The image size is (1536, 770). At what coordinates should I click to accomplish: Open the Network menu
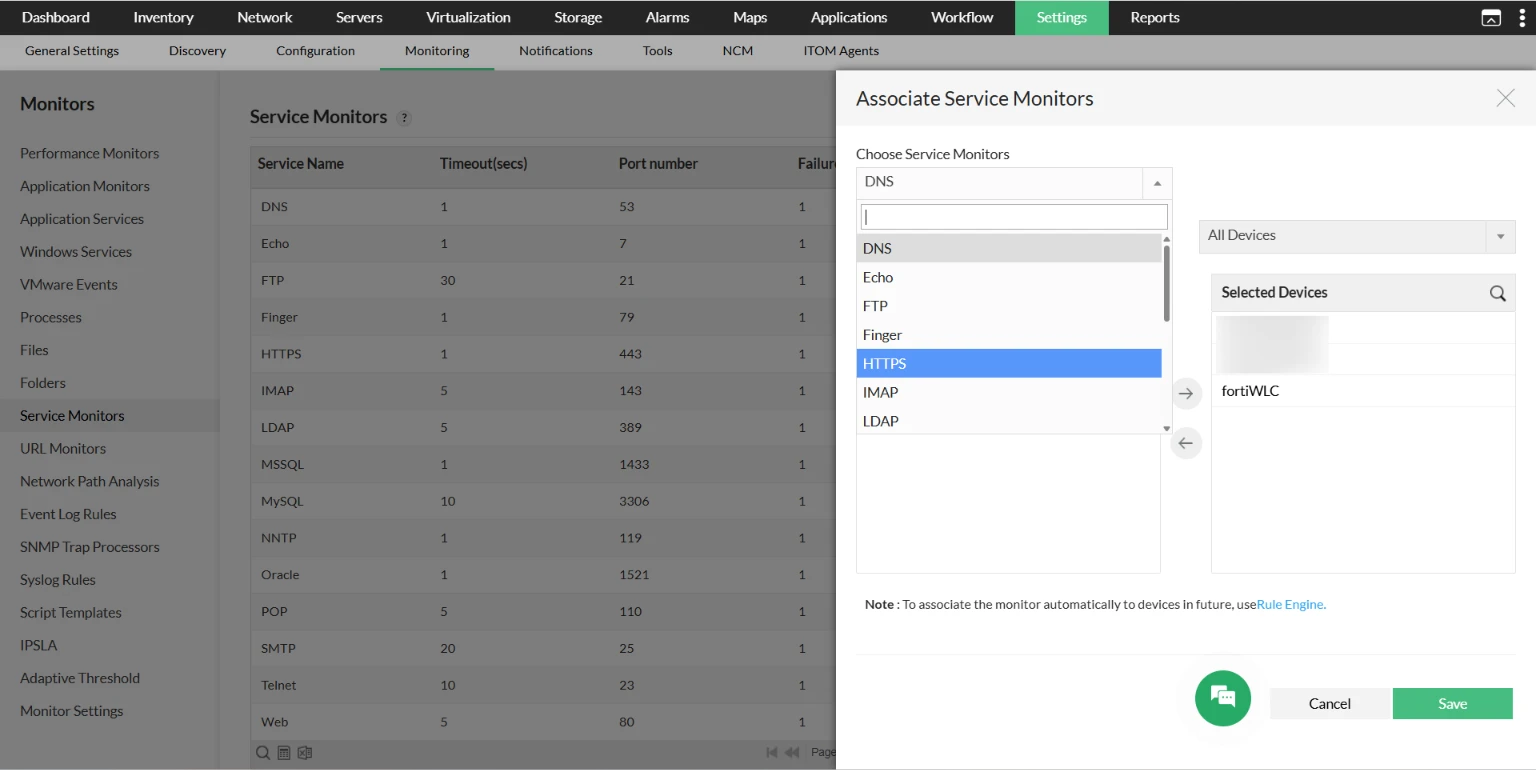[x=265, y=17]
